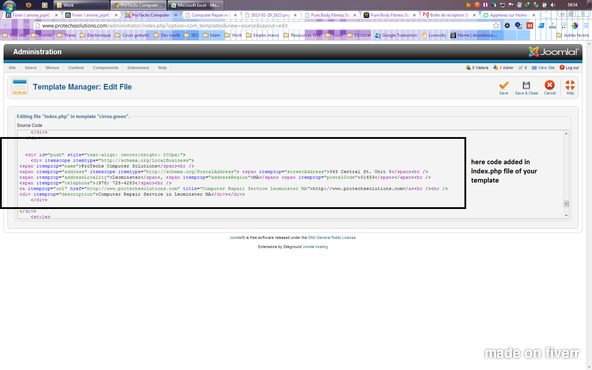
Task: Click the gear extension icon in toolbar
Action: tap(507, 26)
